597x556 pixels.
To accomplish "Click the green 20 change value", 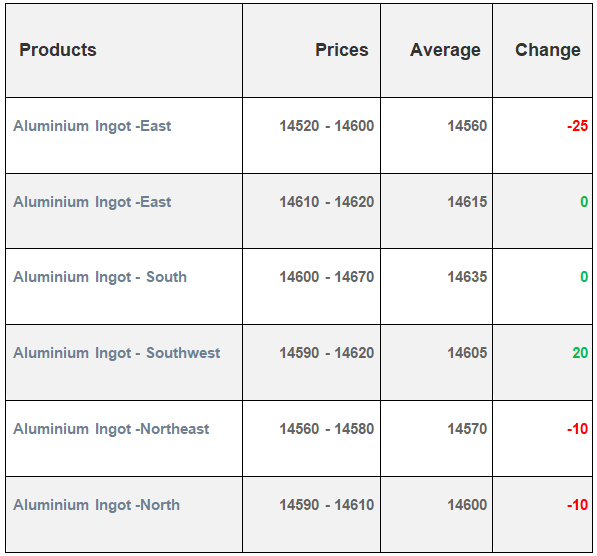I will point(580,353).
